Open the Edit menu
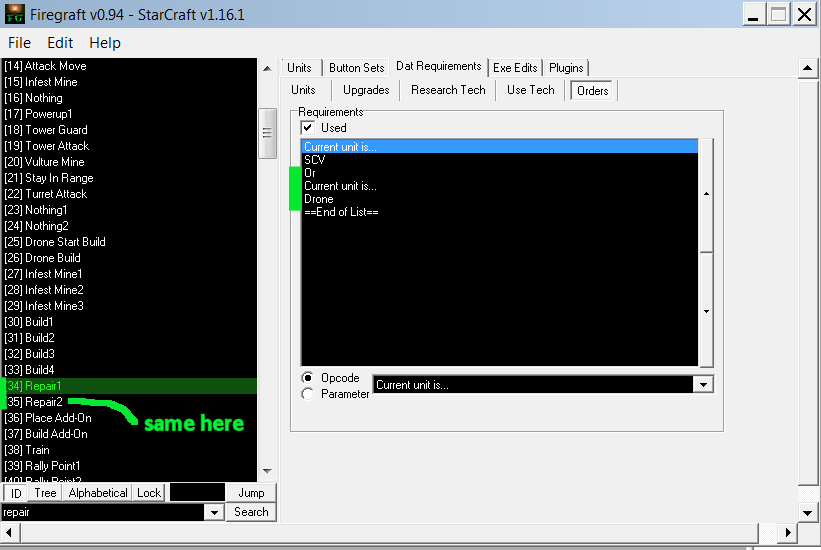This screenshot has height=550, width=821. 60,43
